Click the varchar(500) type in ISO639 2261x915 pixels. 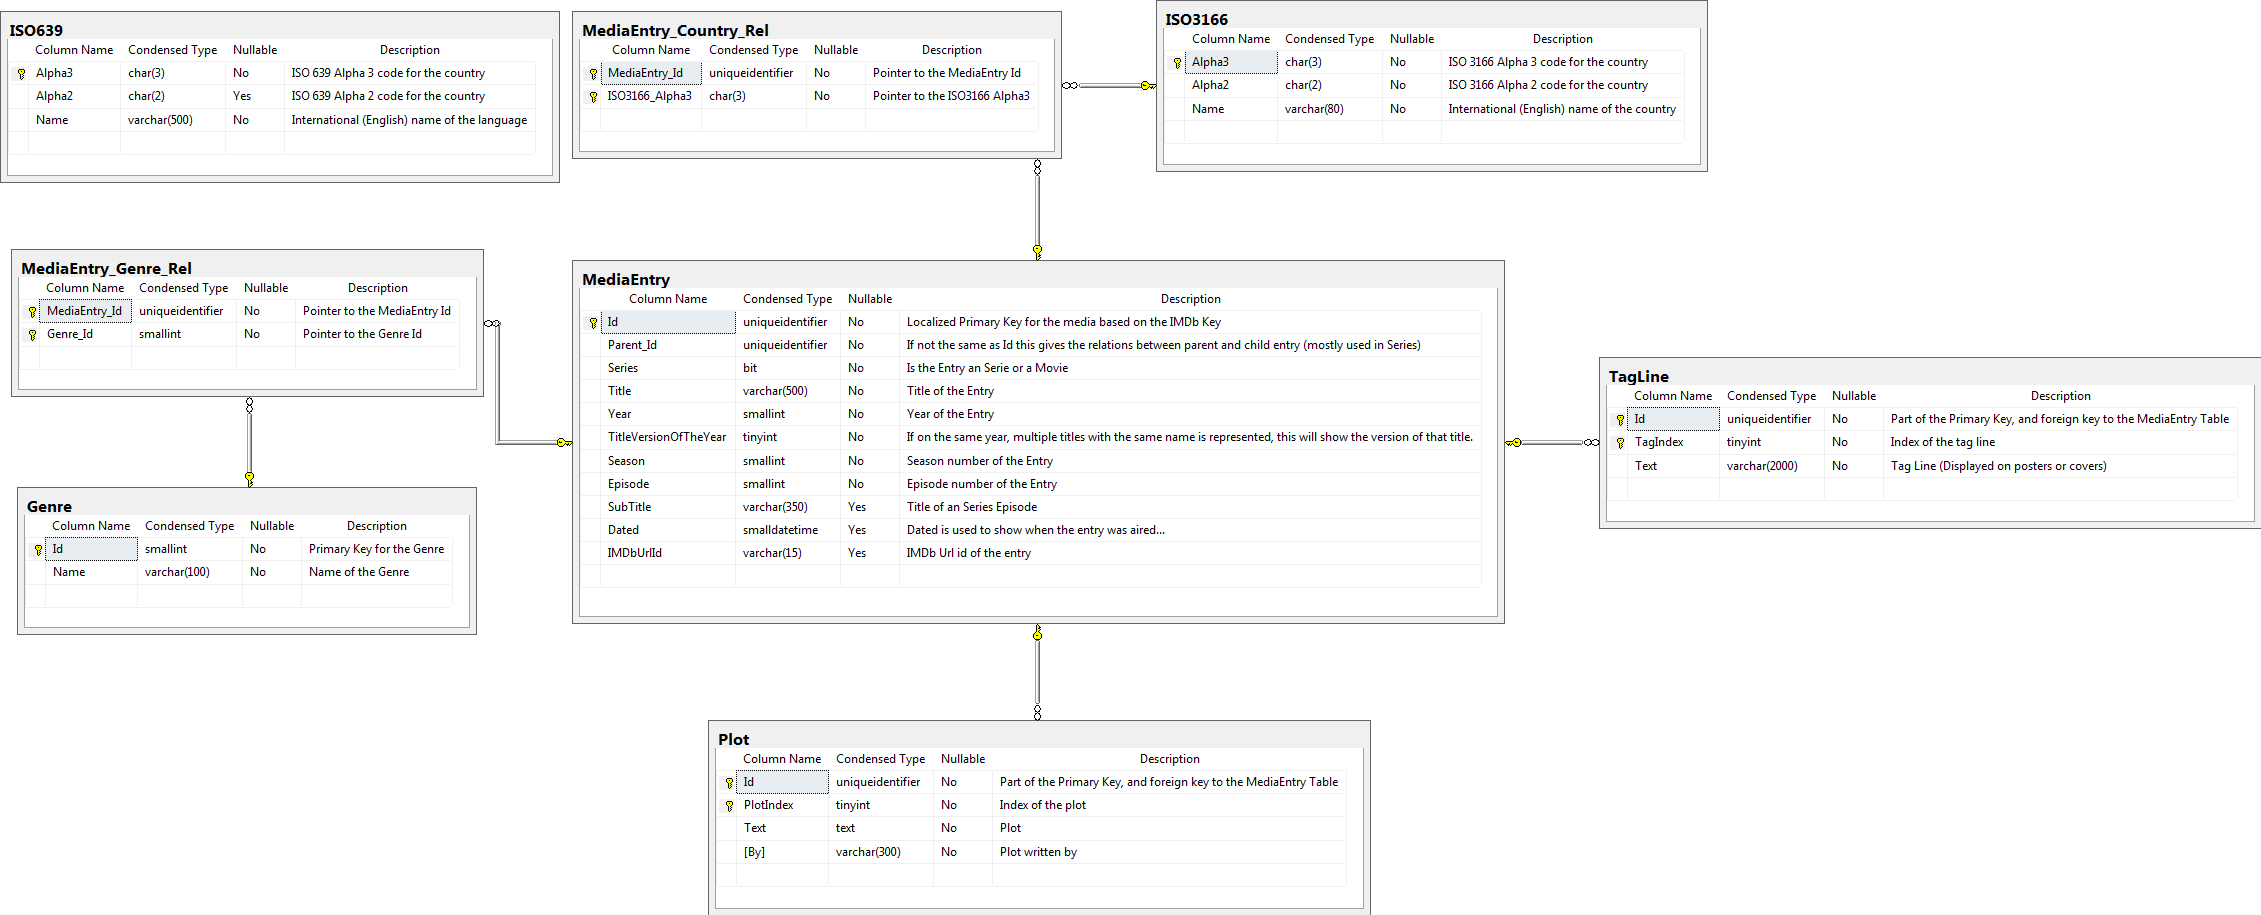(x=160, y=120)
